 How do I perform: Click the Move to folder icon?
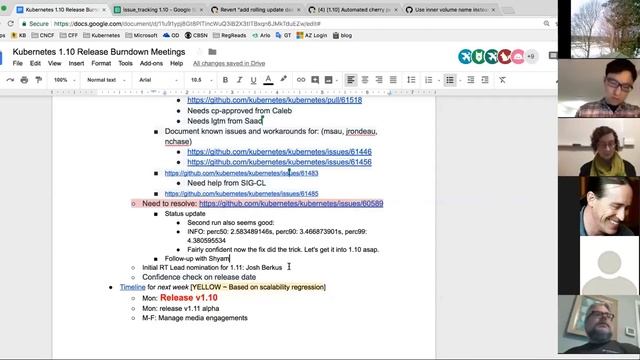pyautogui.click(x=212, y=52)
